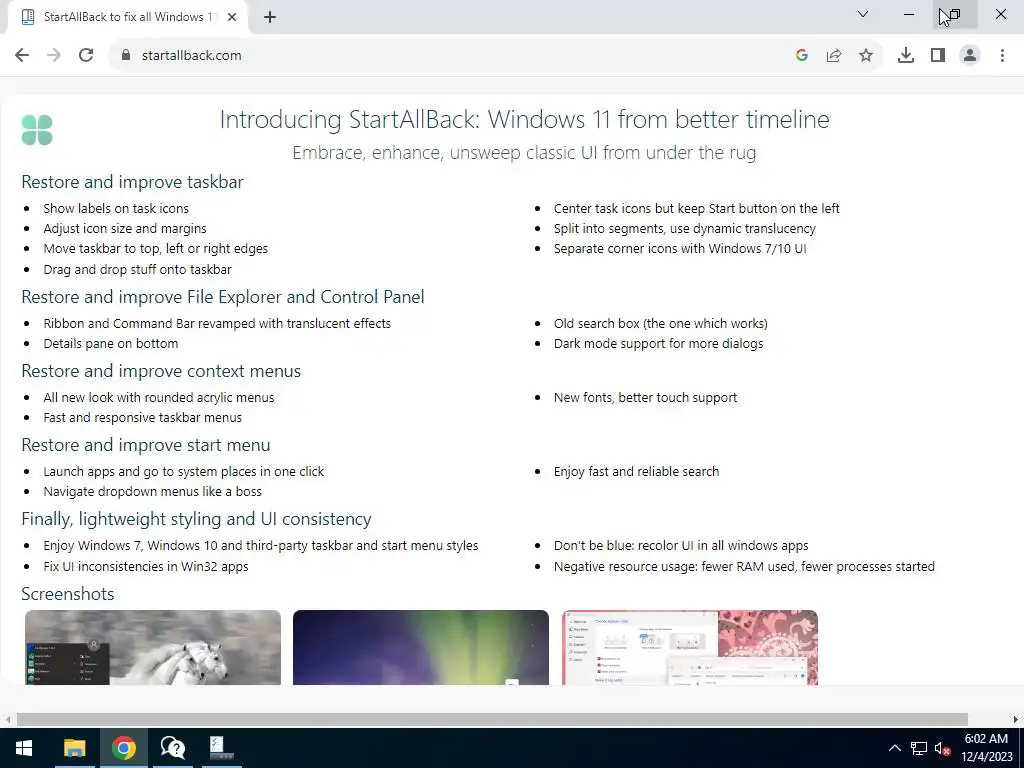The height and width of the screenshot is (768, 1024).
Task: Click 'Restore and improve start menu' heading
Action: 146,445
